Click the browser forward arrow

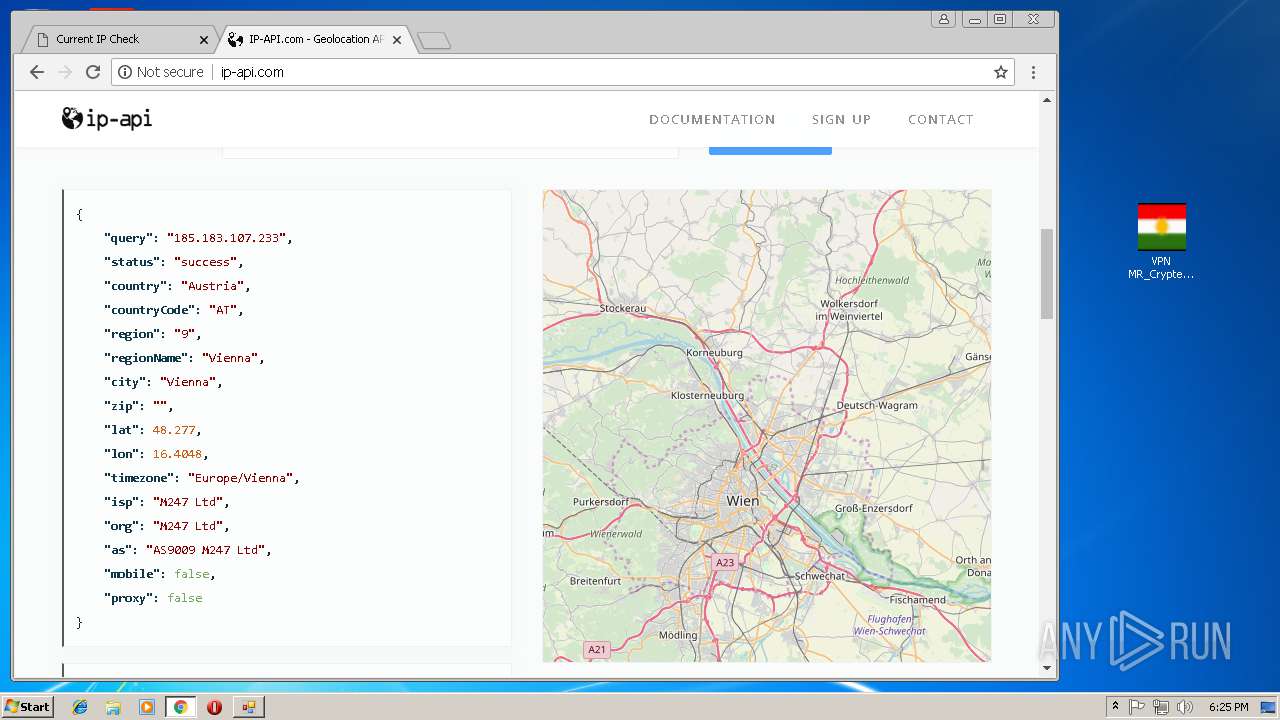[65, 72]
